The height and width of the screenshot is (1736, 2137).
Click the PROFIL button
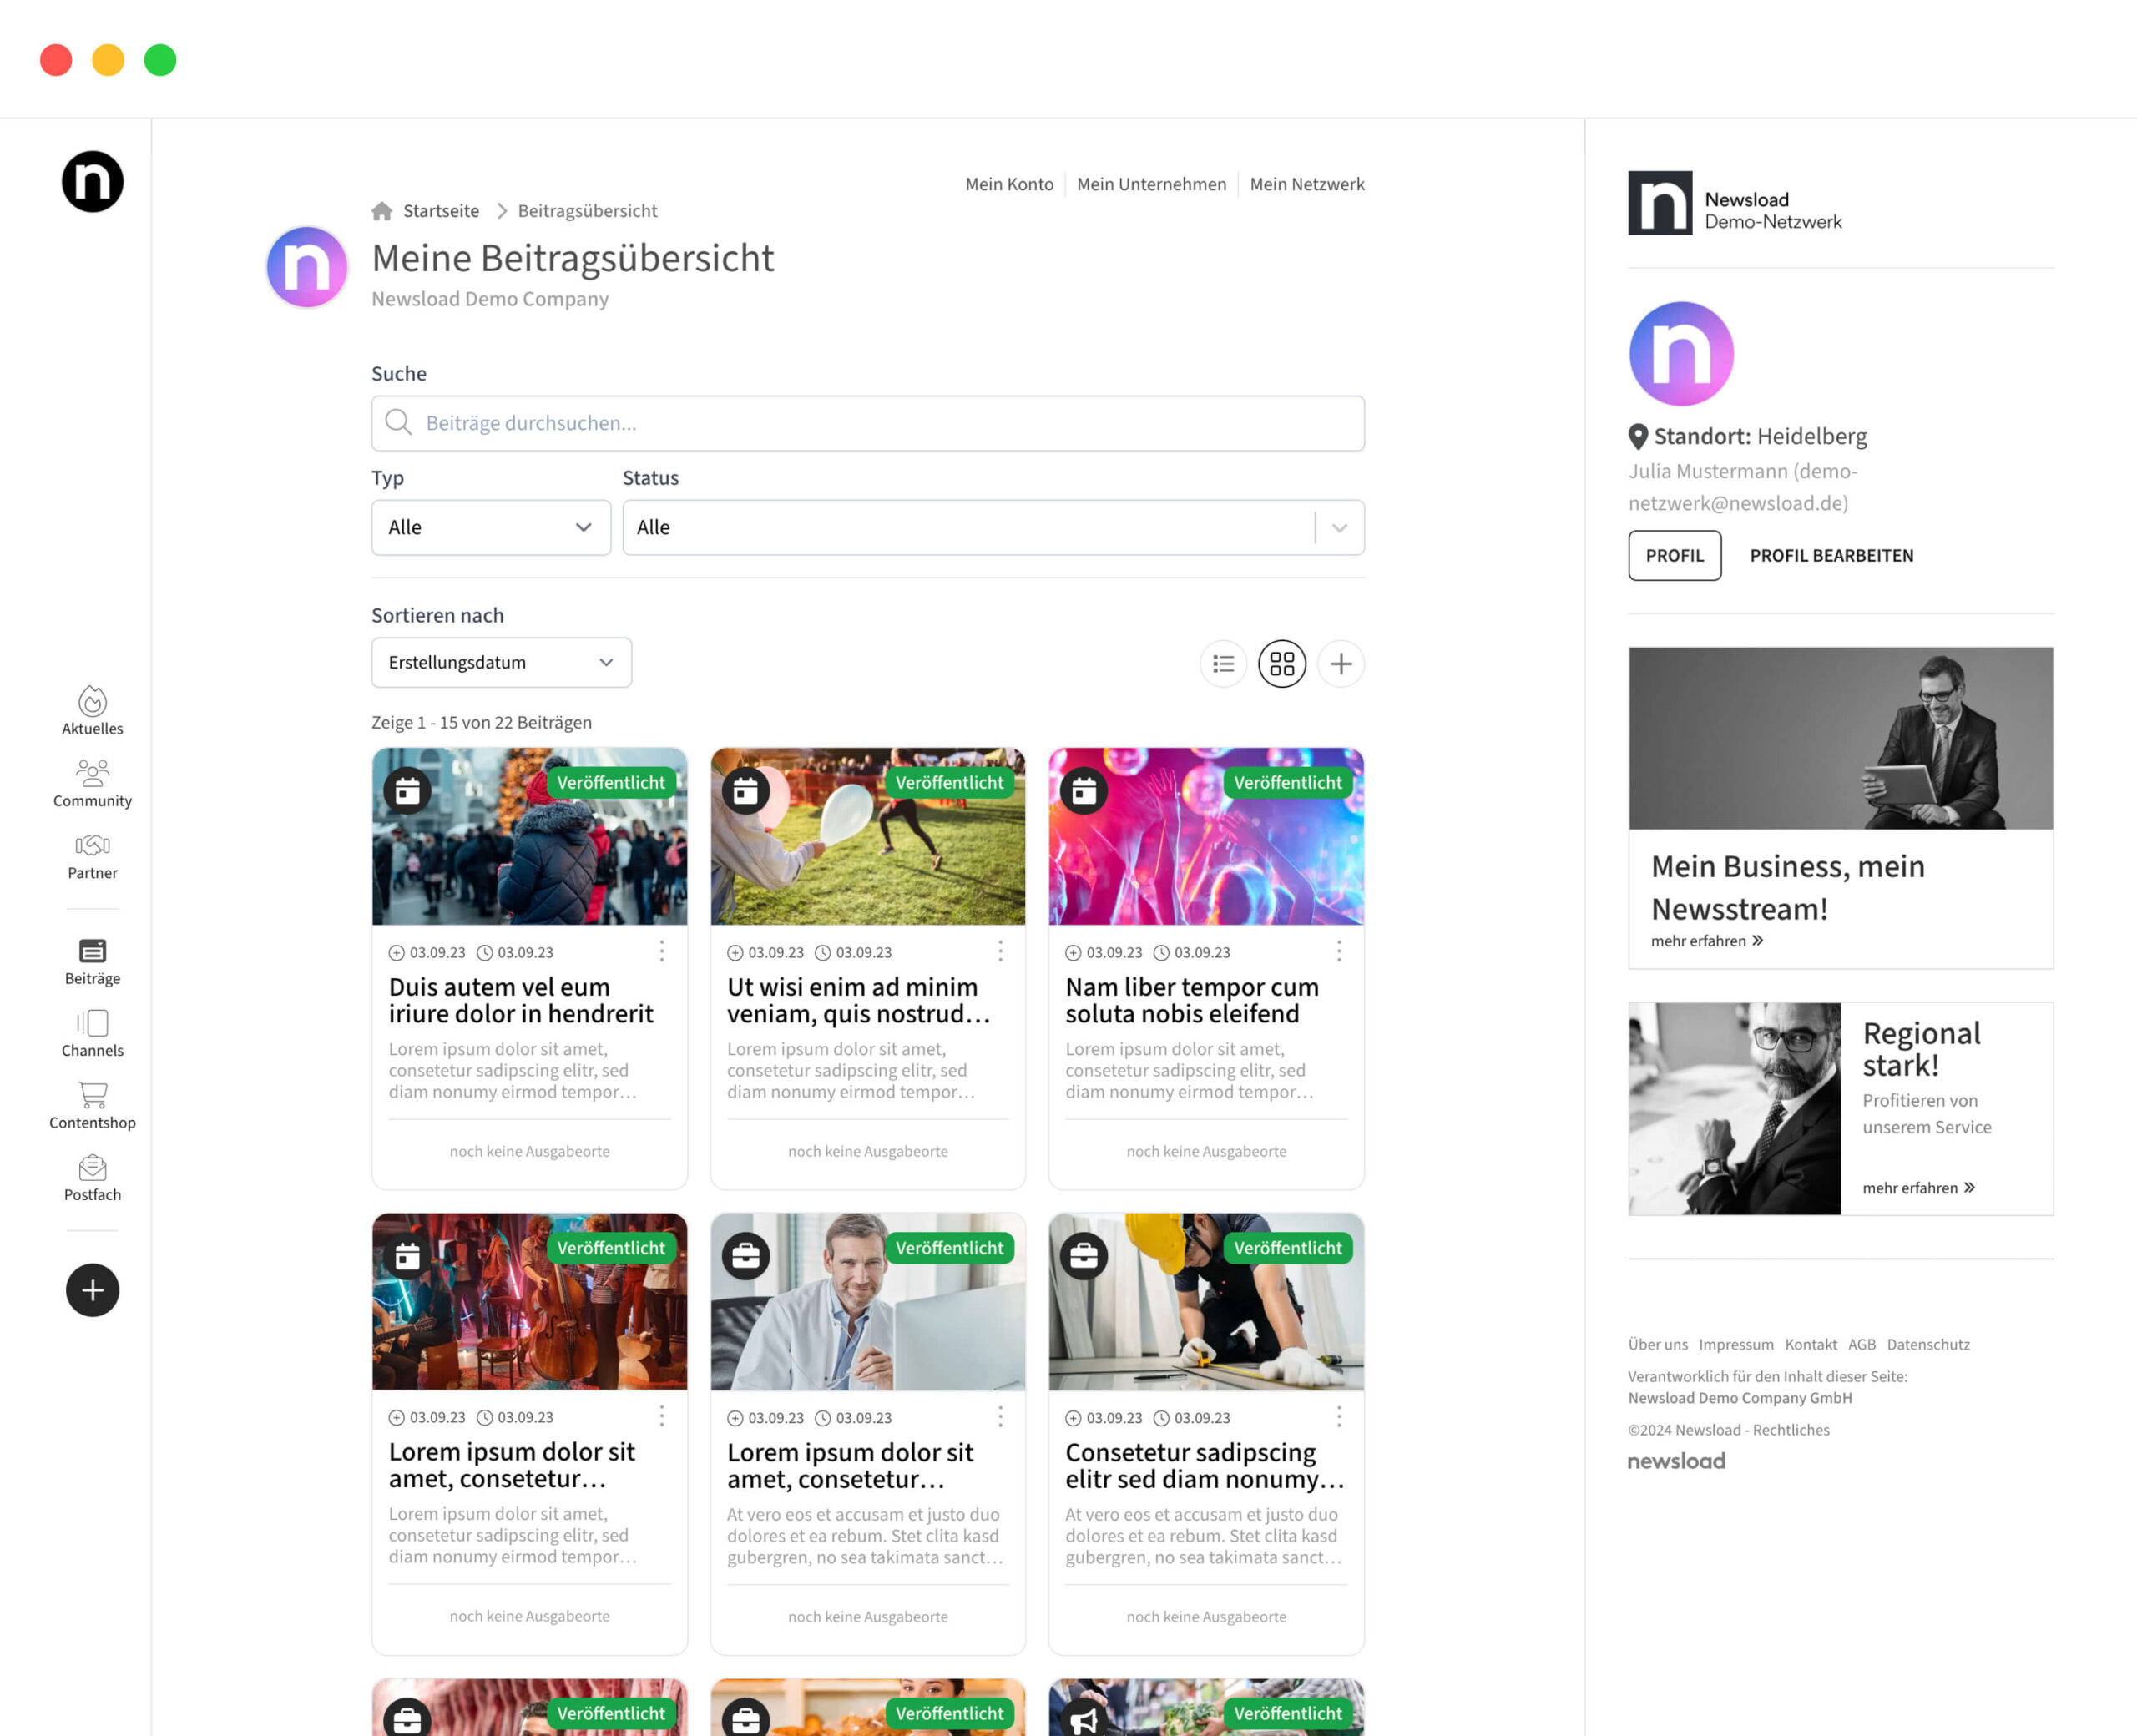pos(1674,555)
